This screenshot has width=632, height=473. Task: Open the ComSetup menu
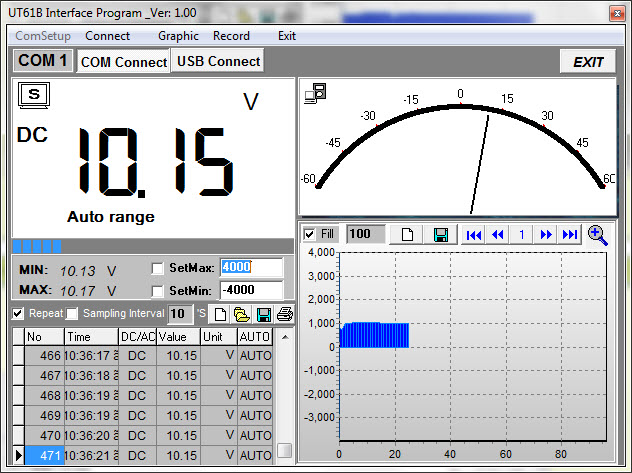pyautogui.click(x=43, y=36)
